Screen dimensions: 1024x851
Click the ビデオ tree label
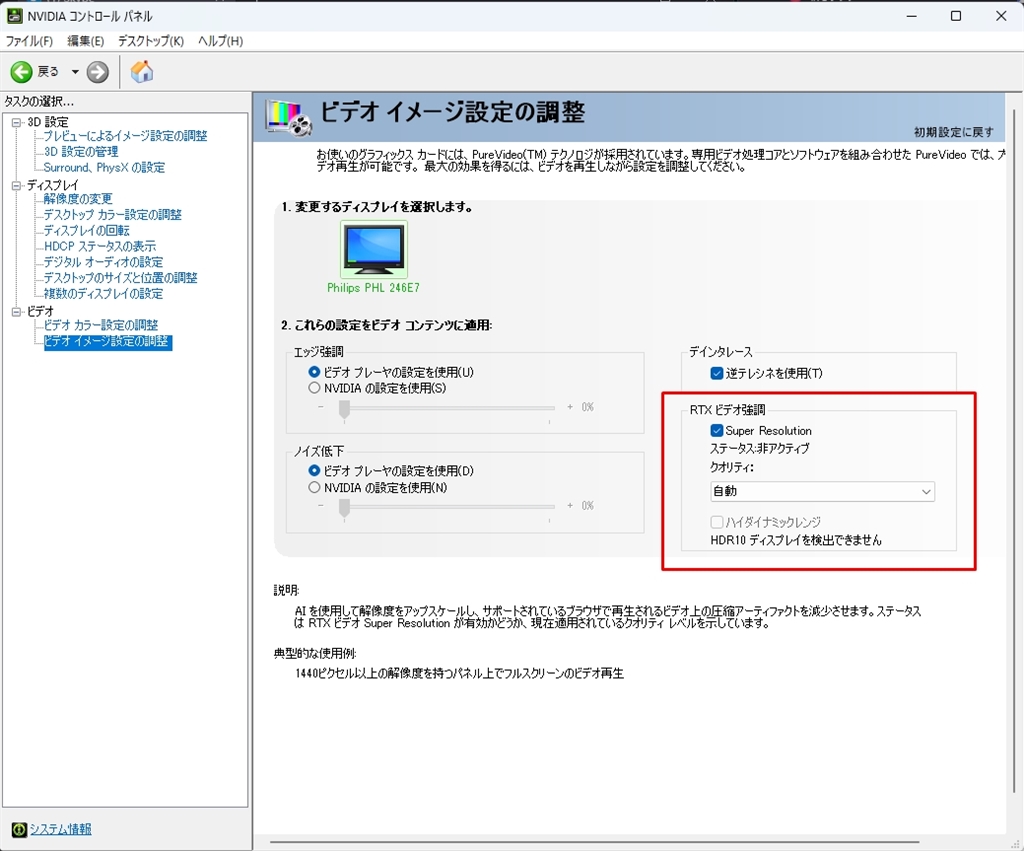click(x=40, y=312)
